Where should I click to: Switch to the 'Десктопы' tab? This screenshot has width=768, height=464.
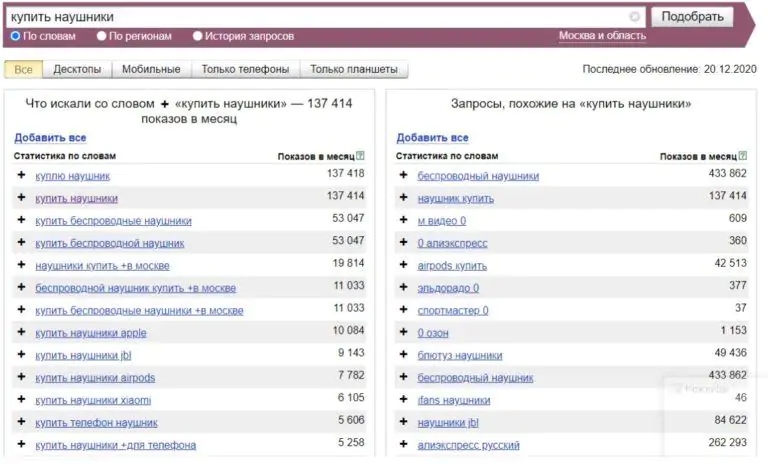(x=77, y=69)
